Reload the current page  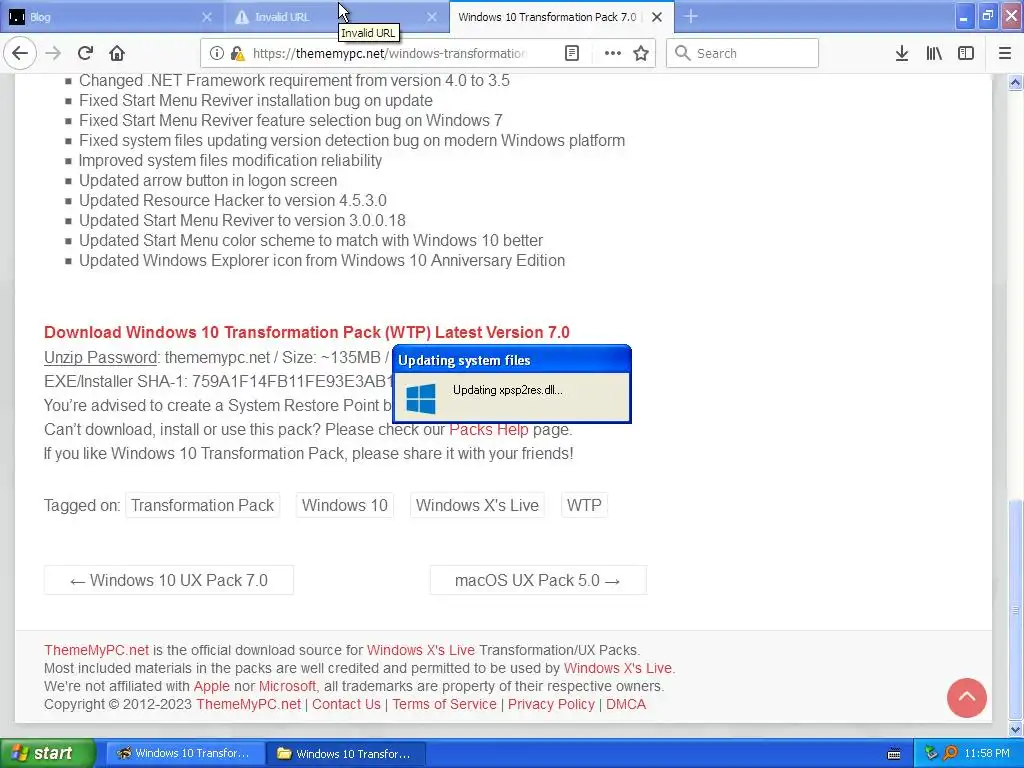coord(86,54)
